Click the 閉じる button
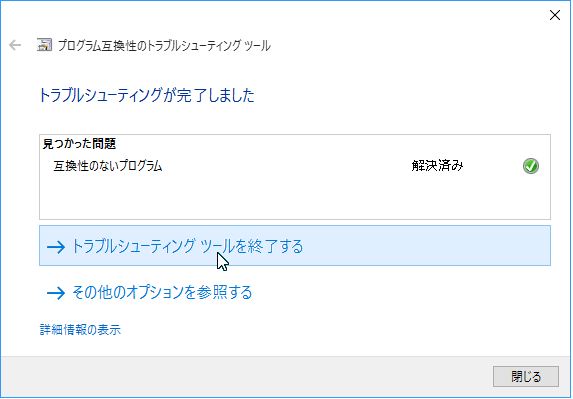Viewport: 573px width, 399px height. 526,376
